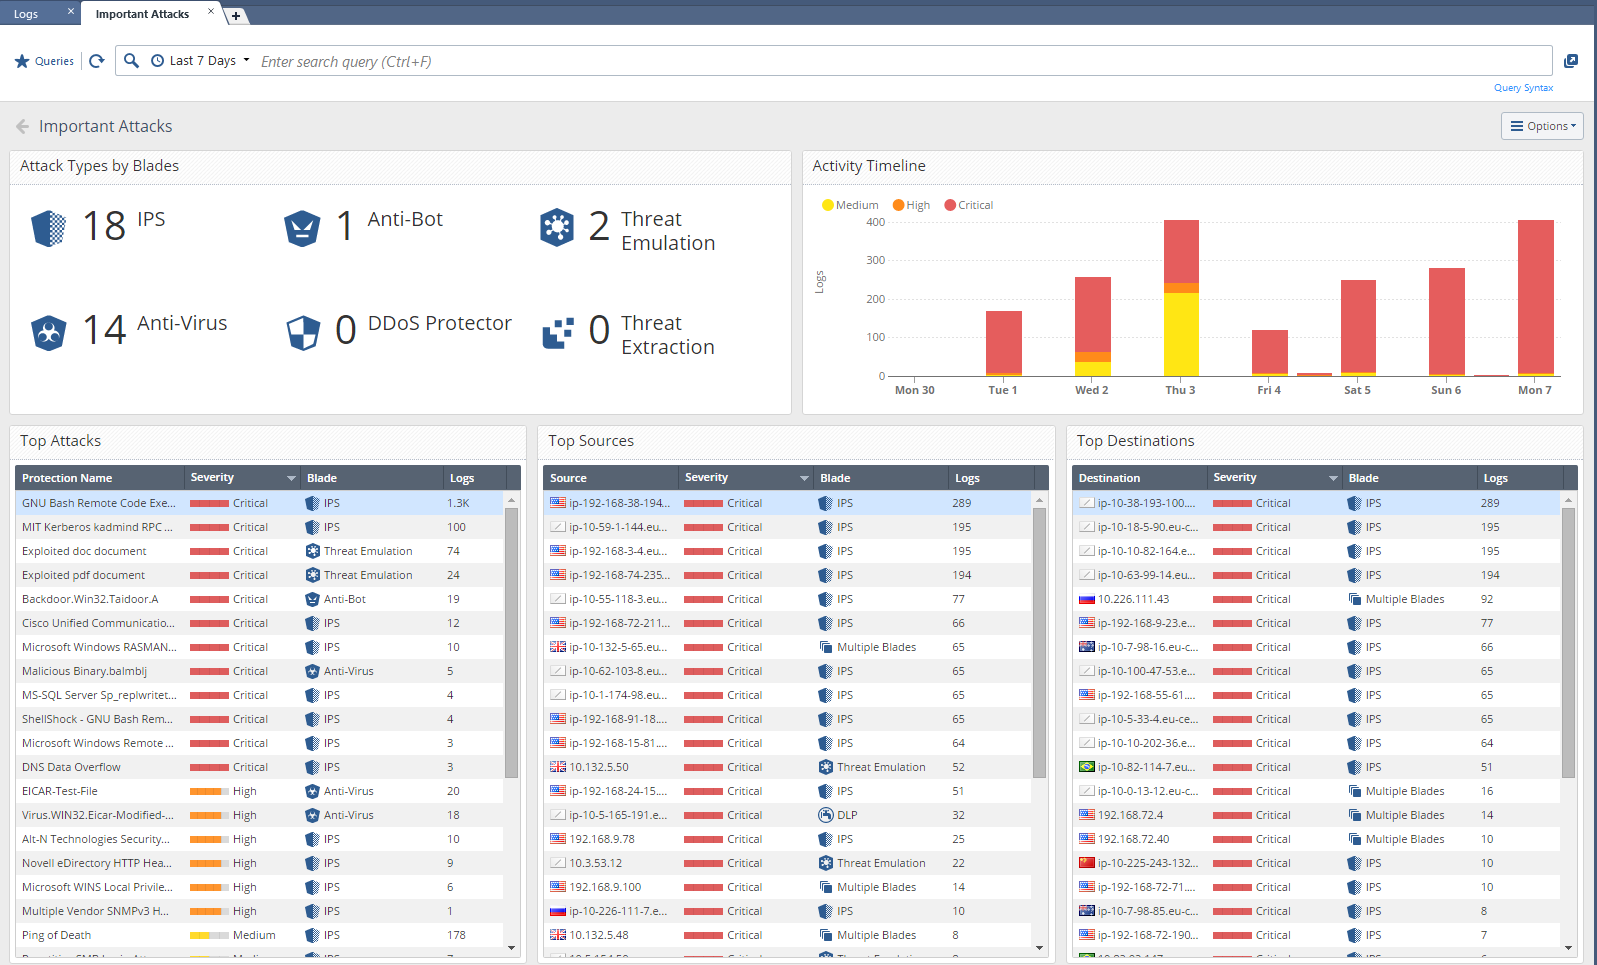1597x965 pixels.
Task: Select the Anti-Bot blade icon
Action: point(302,228)
